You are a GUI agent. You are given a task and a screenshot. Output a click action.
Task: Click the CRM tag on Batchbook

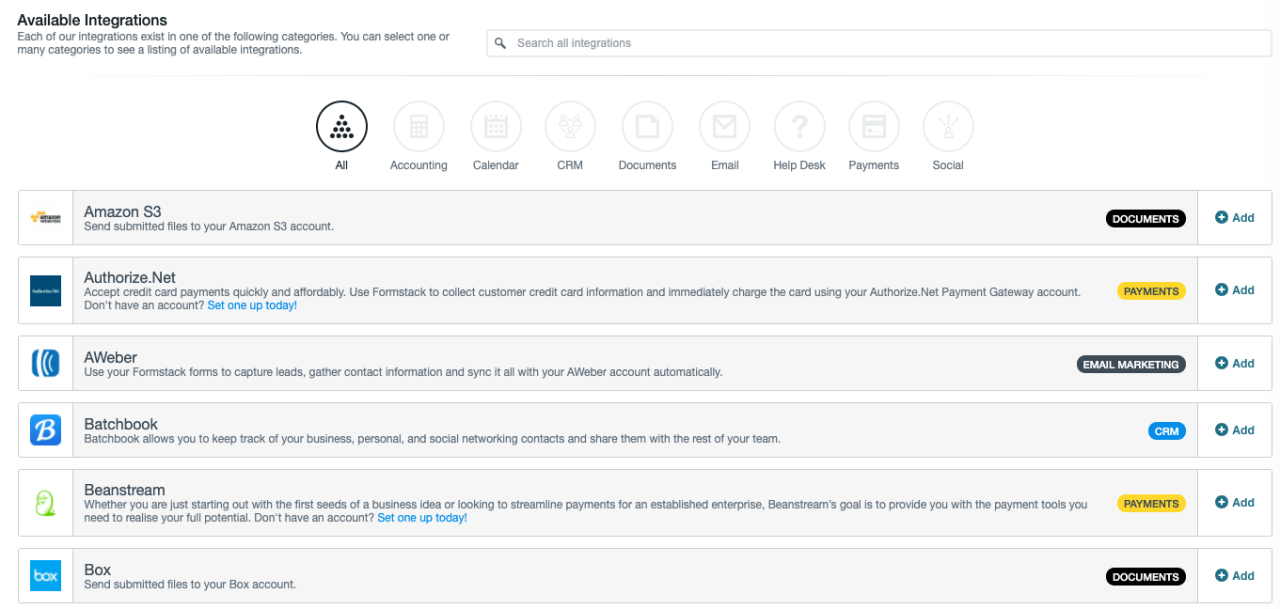[1167, 431]
